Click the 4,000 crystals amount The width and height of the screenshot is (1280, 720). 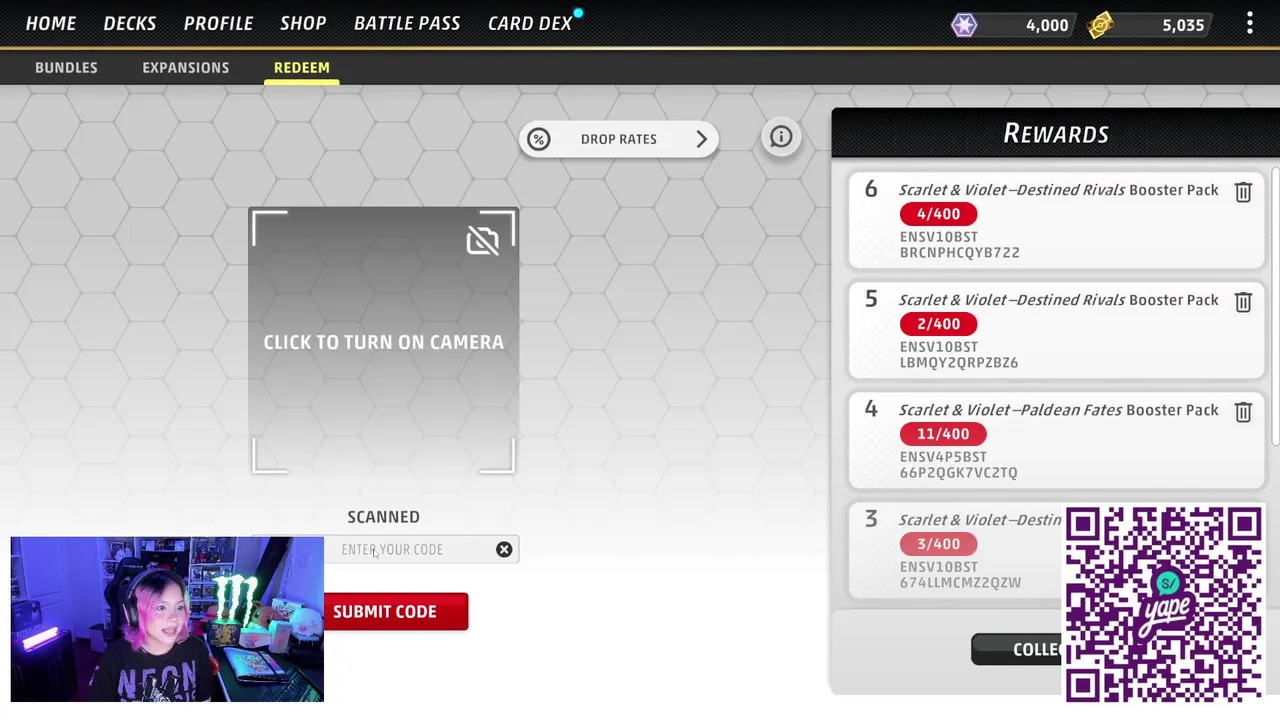tap(1047, 25)
